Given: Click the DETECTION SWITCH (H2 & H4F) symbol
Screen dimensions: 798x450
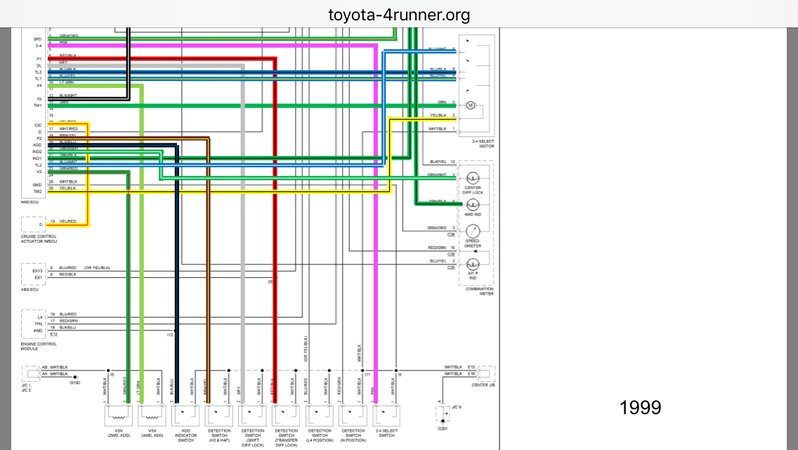Looking at the screenshot, I should tap(219, 416).
